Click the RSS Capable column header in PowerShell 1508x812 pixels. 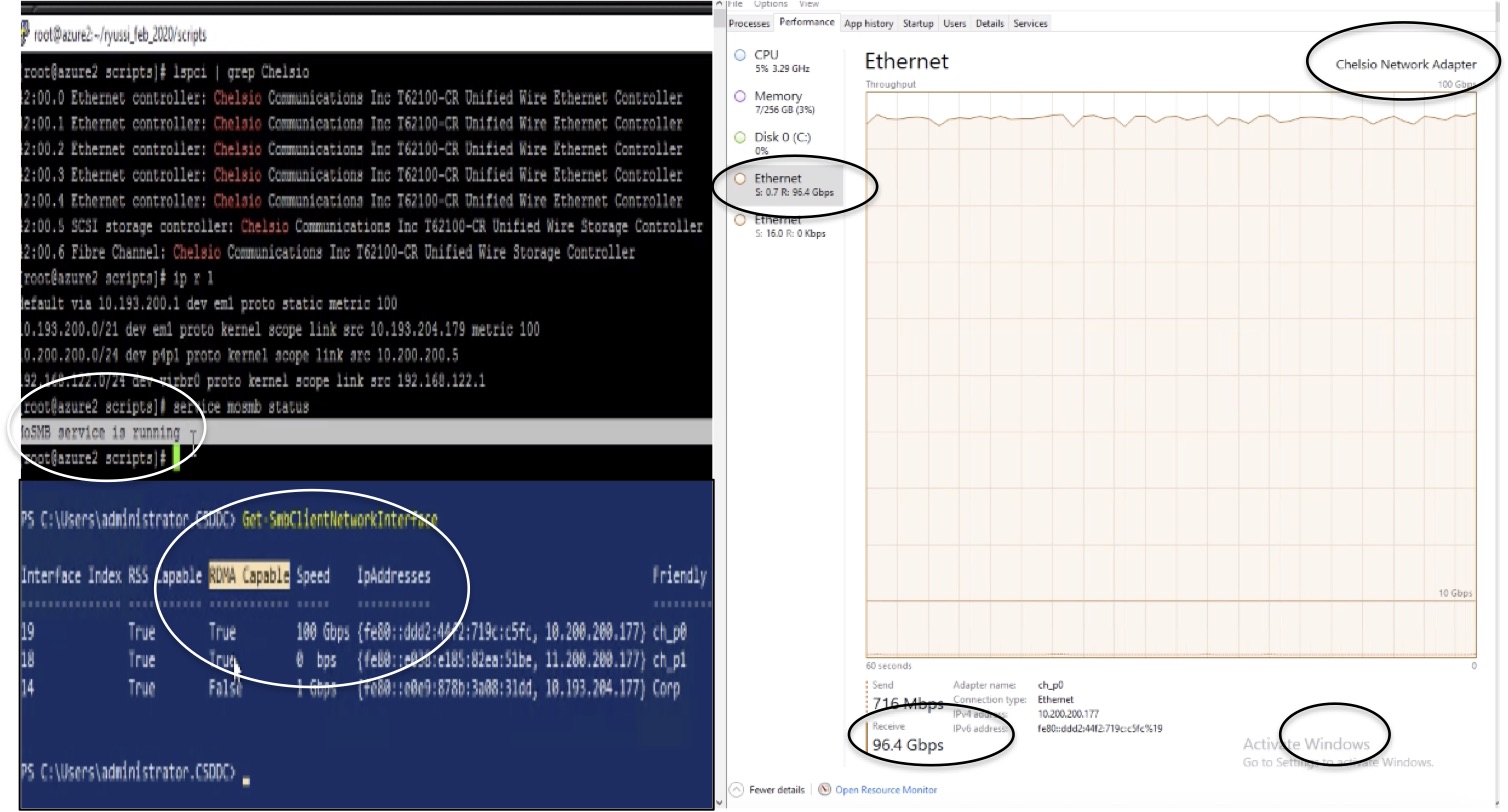[166, 576]
